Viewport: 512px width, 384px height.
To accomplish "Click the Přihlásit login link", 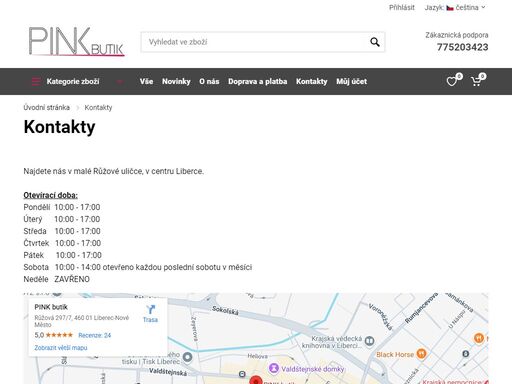I will click(402, 7).
